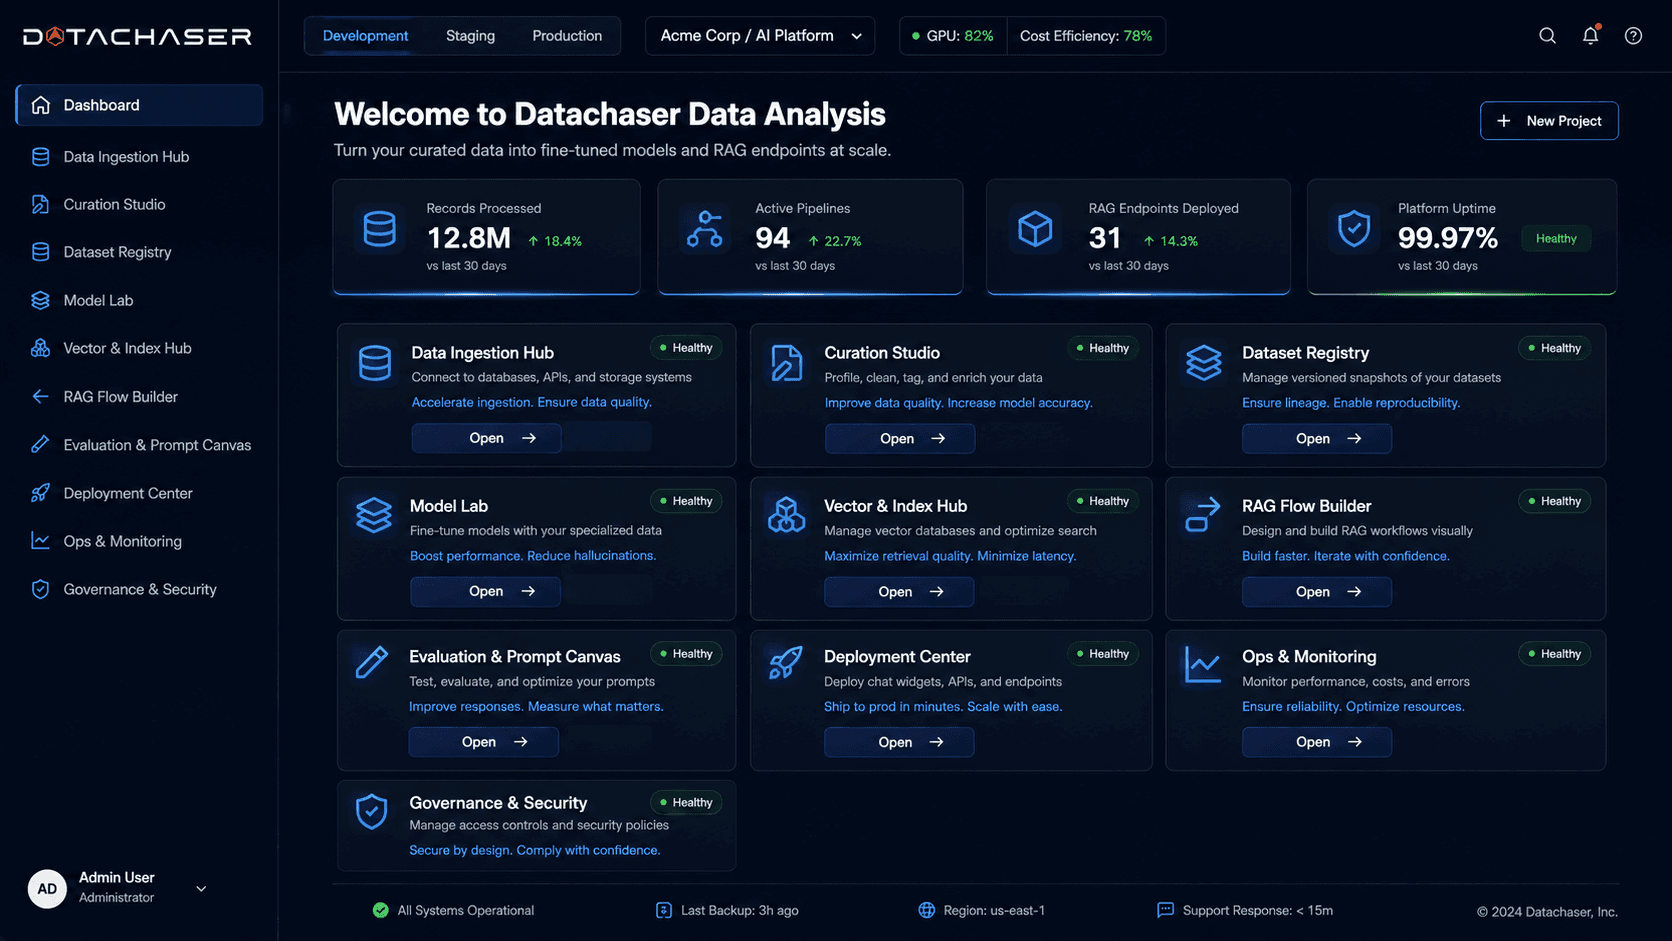
Task: Click the Evaluation & Prompt Canvas card pencil icon
Action: pyautogui.click(x=372, y=663)
